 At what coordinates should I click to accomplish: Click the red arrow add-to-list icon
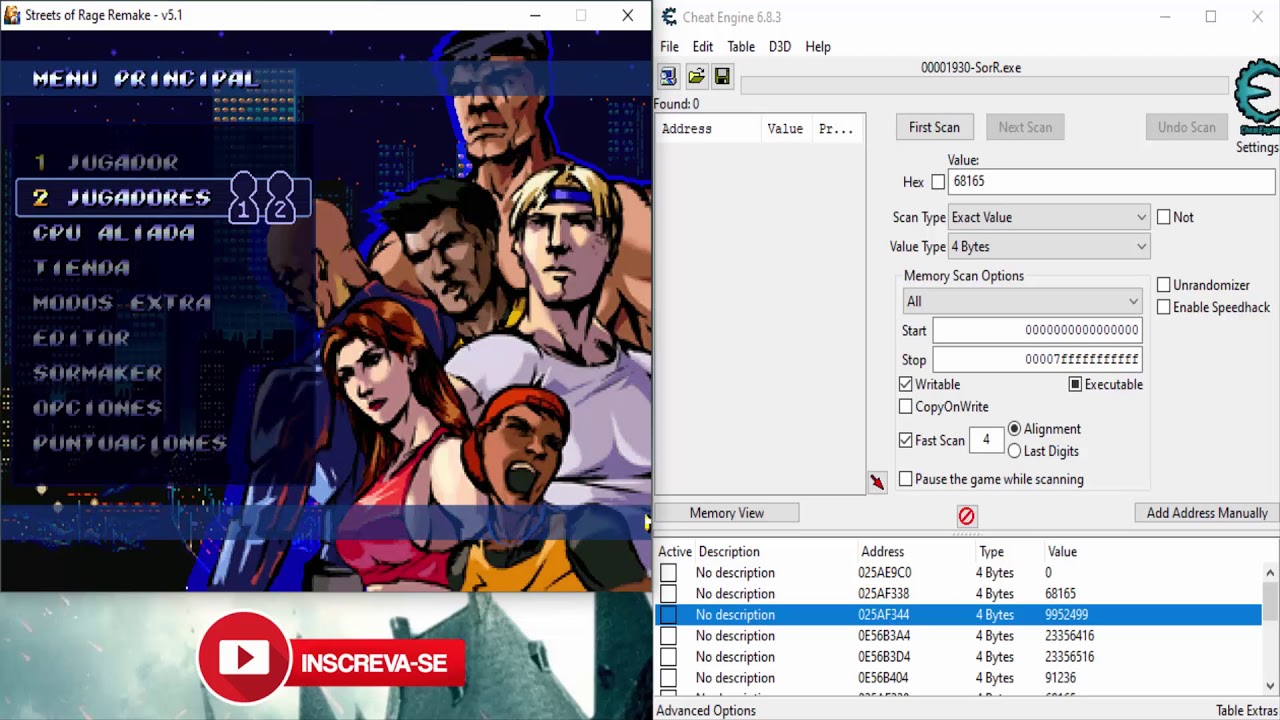(x=877, y=483)
